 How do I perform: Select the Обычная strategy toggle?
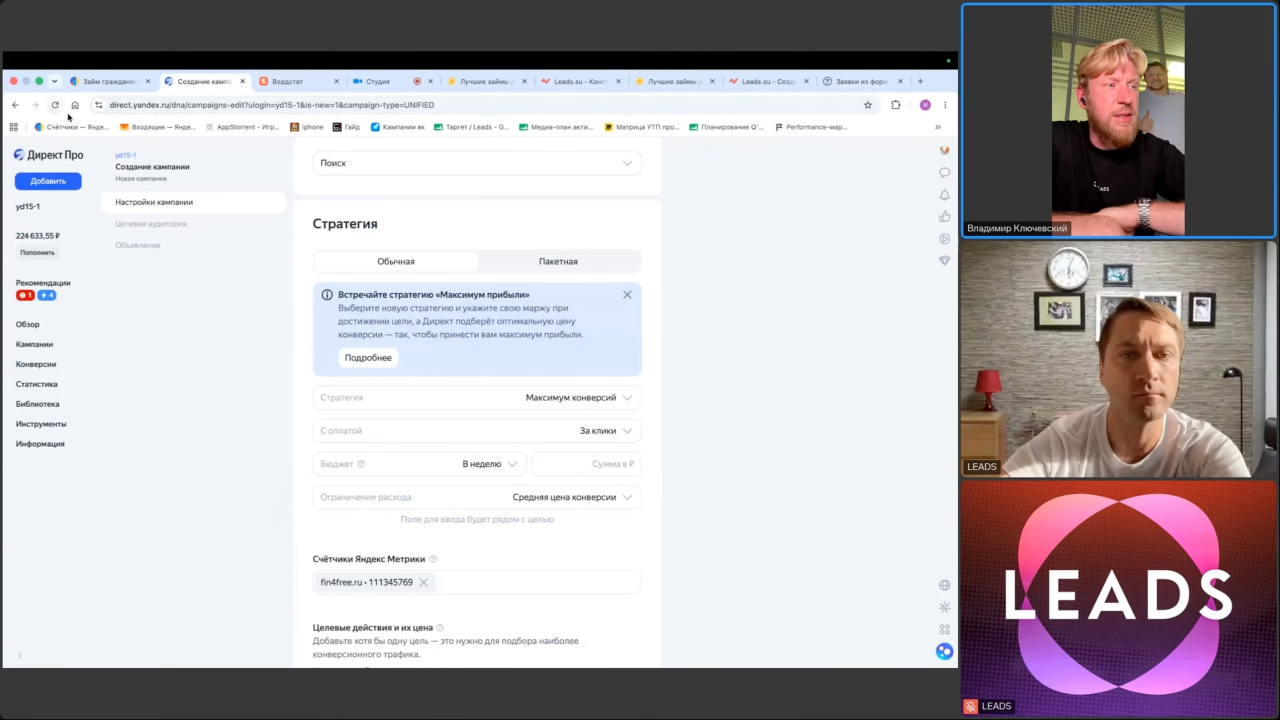[396, 261]
